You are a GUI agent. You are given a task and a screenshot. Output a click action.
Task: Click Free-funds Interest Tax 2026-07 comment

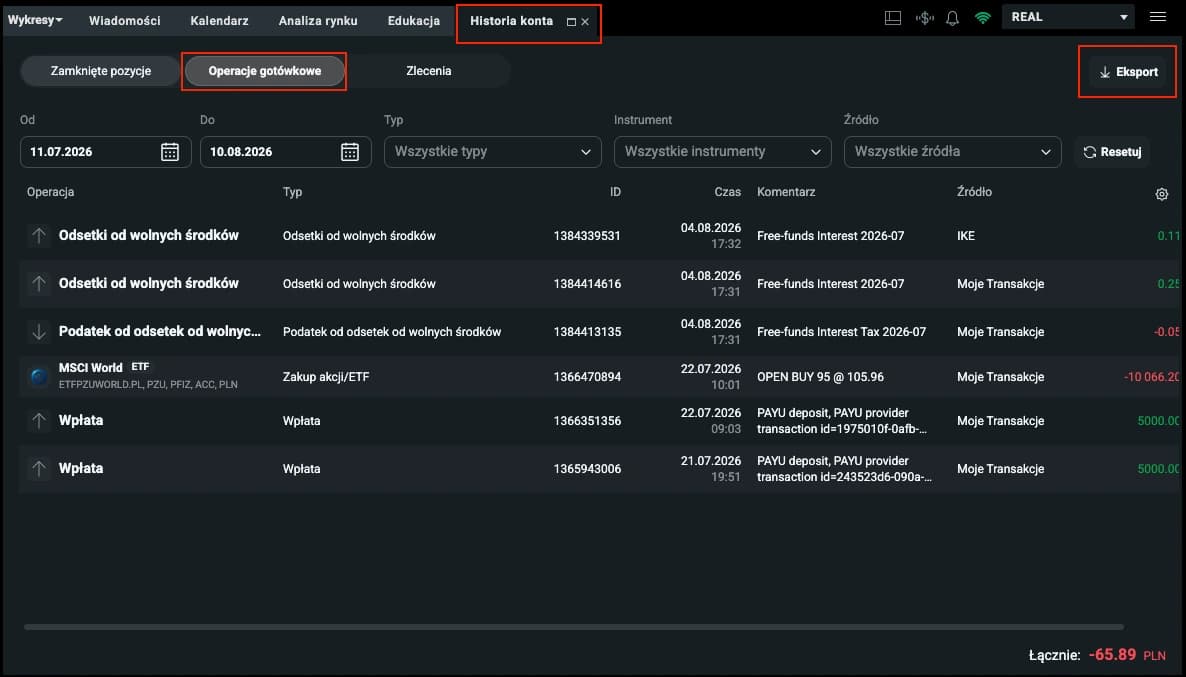841,331
